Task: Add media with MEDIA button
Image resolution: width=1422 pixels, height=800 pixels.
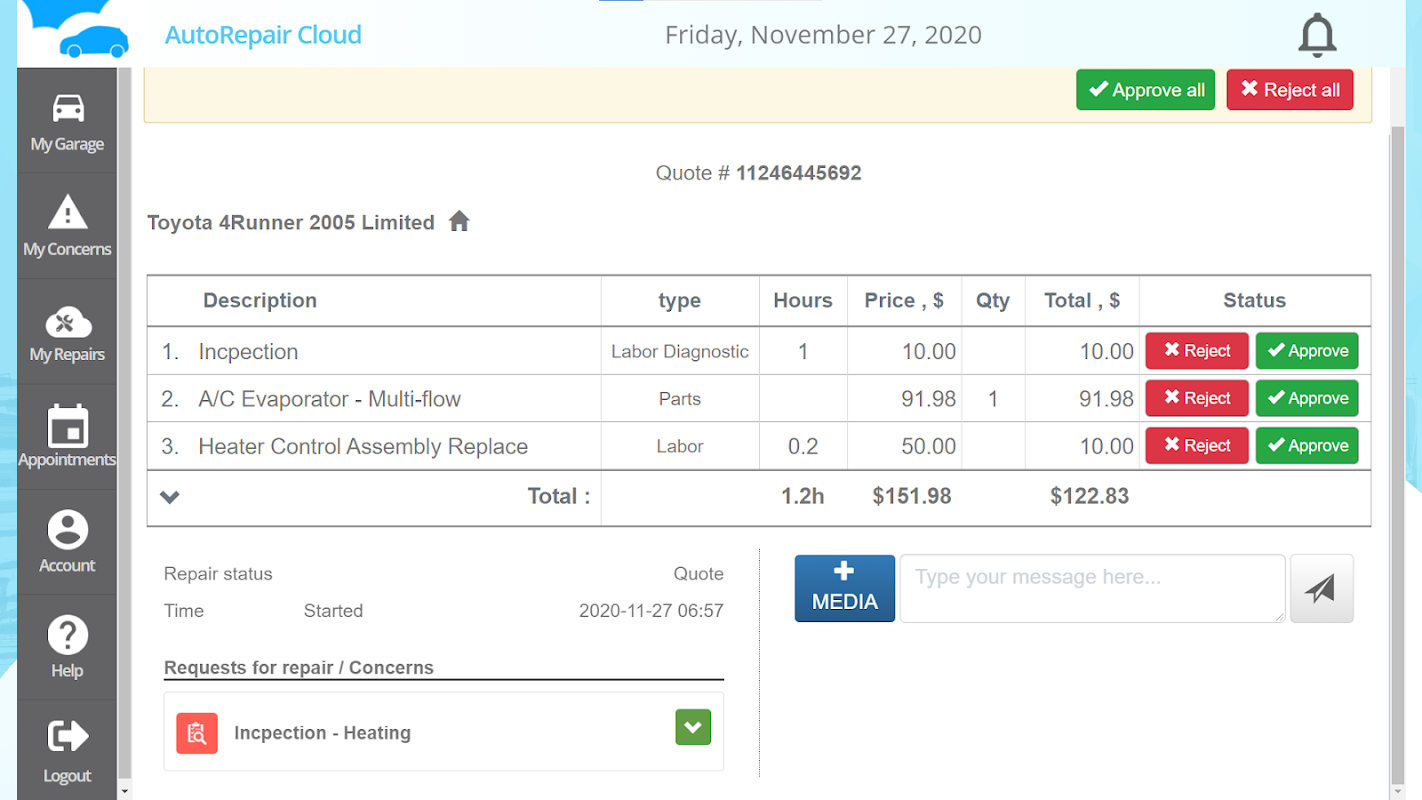Action: [x=845, y=589]
